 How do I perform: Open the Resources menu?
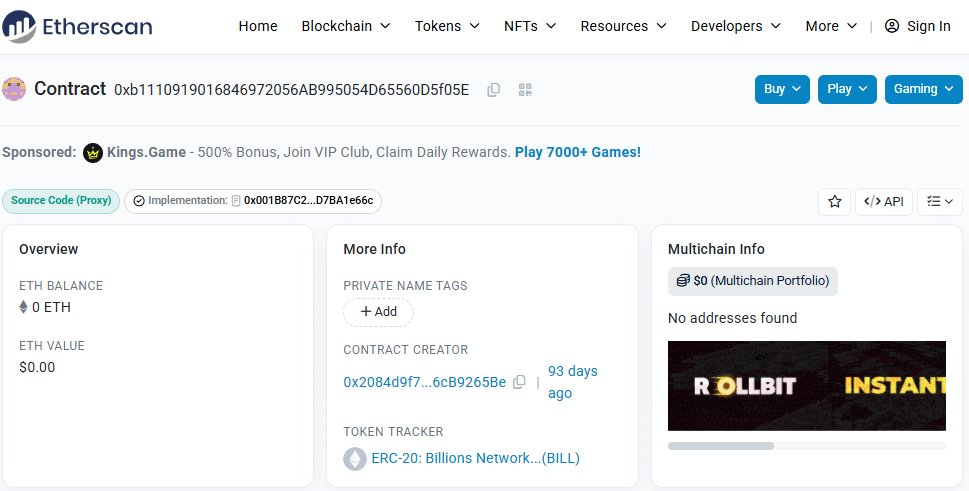coord(624,26)
